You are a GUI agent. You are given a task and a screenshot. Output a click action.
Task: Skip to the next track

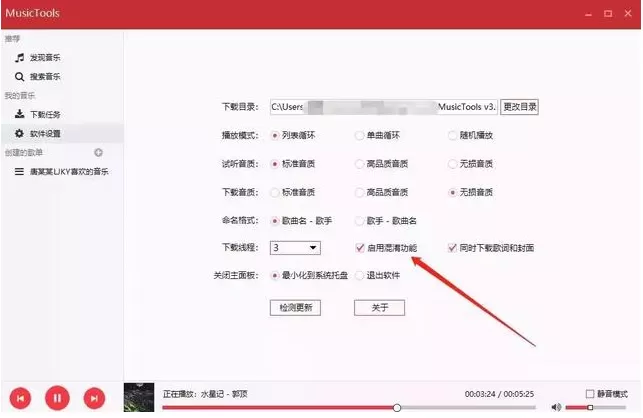[94, 398]
